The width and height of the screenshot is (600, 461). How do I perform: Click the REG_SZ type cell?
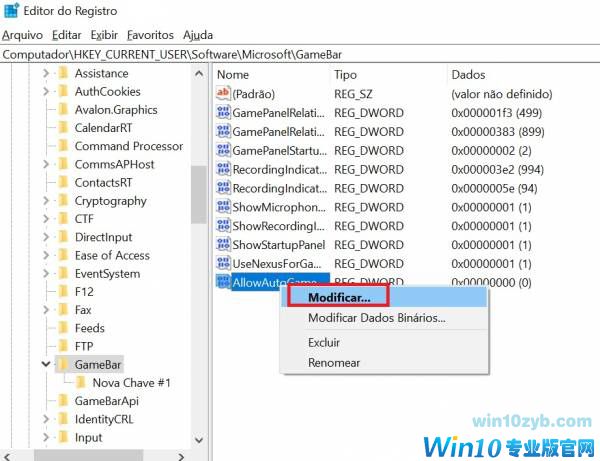[x=353, y=94]
